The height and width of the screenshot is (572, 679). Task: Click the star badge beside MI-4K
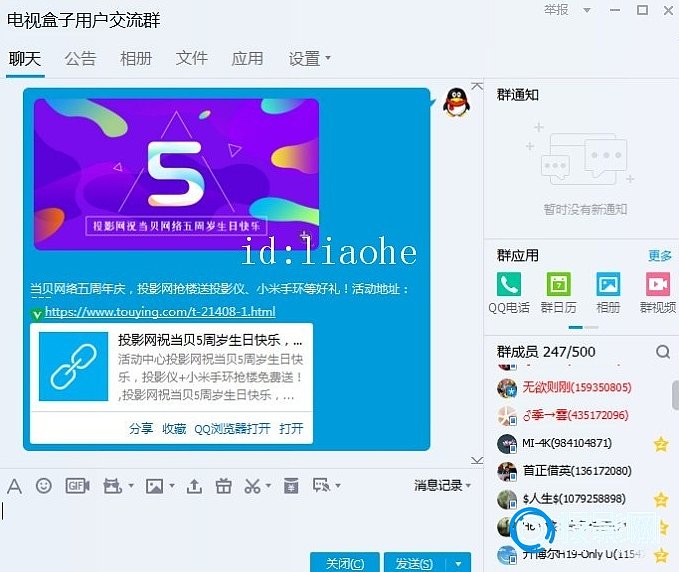[x=661, y=444]
